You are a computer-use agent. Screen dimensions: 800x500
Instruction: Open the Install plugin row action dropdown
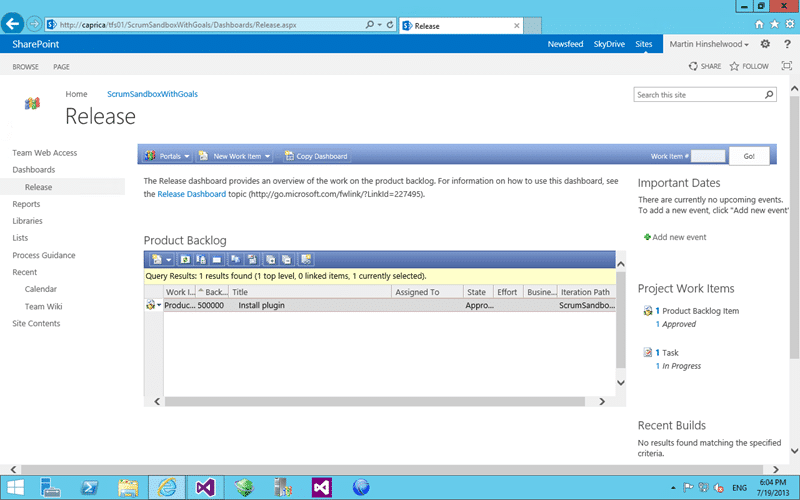(x=159, y=305)
